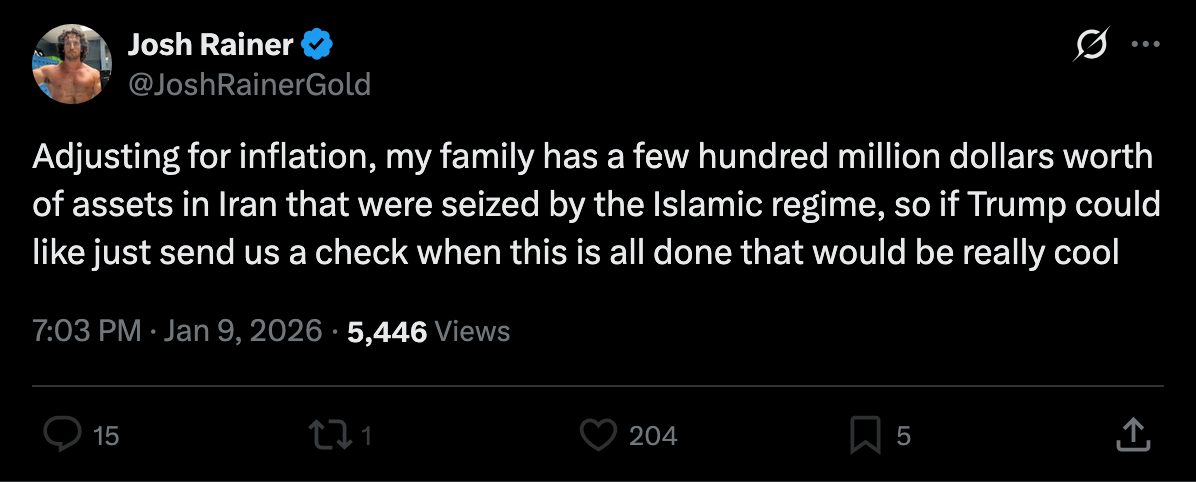This screenshot has width=1196, height=482.
Task: Open the @JoshRainerGold handle link
Action: [249, 84]
